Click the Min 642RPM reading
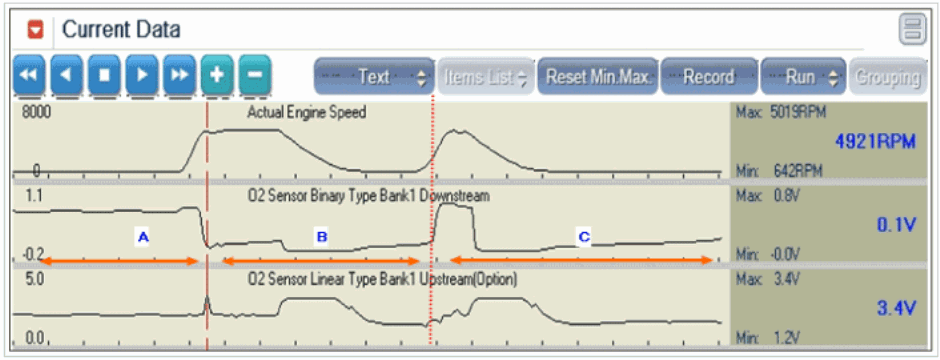Screen dimensions: 940x360 [x=779, y=171]
